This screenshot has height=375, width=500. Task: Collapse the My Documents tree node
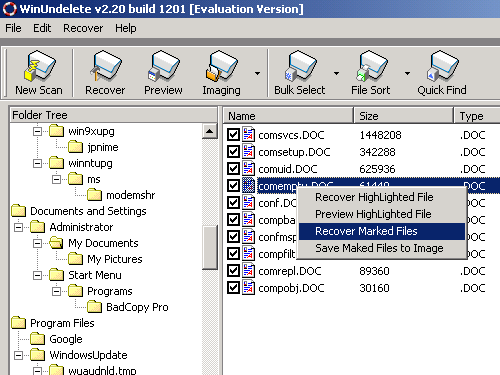37,243
